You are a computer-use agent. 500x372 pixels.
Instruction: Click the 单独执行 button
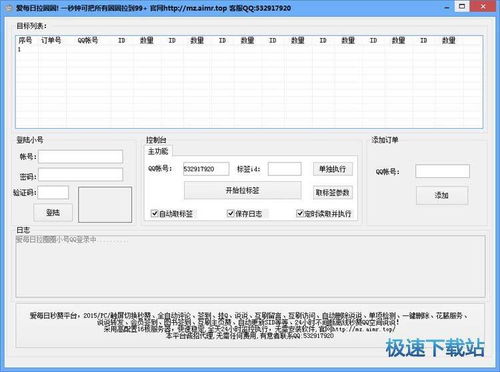[332, 169]
